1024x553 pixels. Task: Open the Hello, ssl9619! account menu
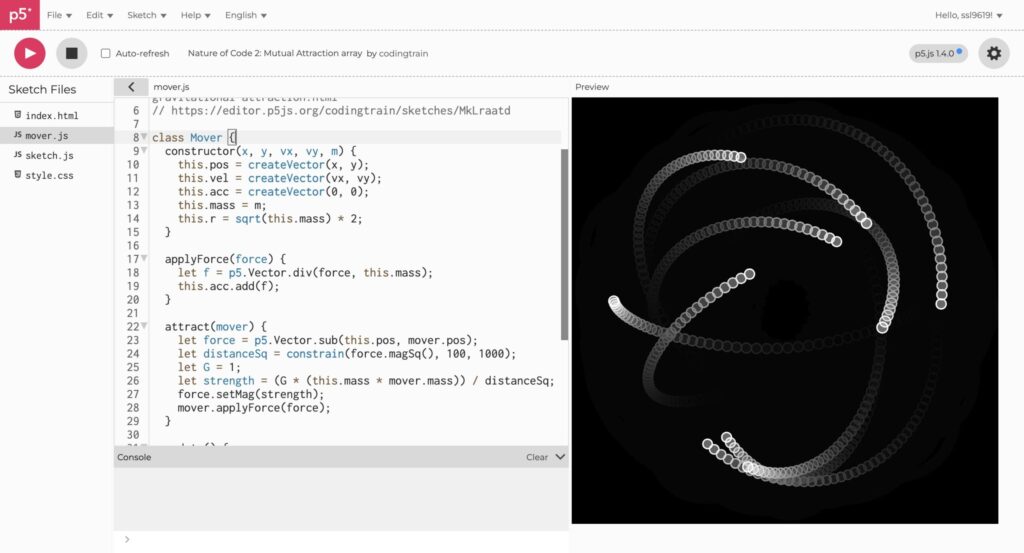968,15
